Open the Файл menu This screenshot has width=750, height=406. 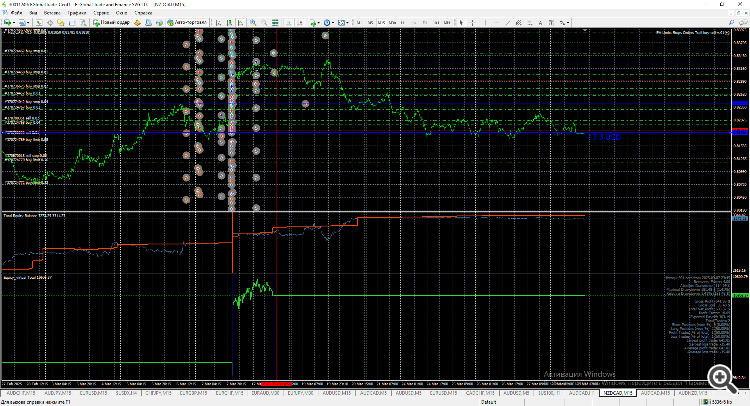click(x=16, y=13)
